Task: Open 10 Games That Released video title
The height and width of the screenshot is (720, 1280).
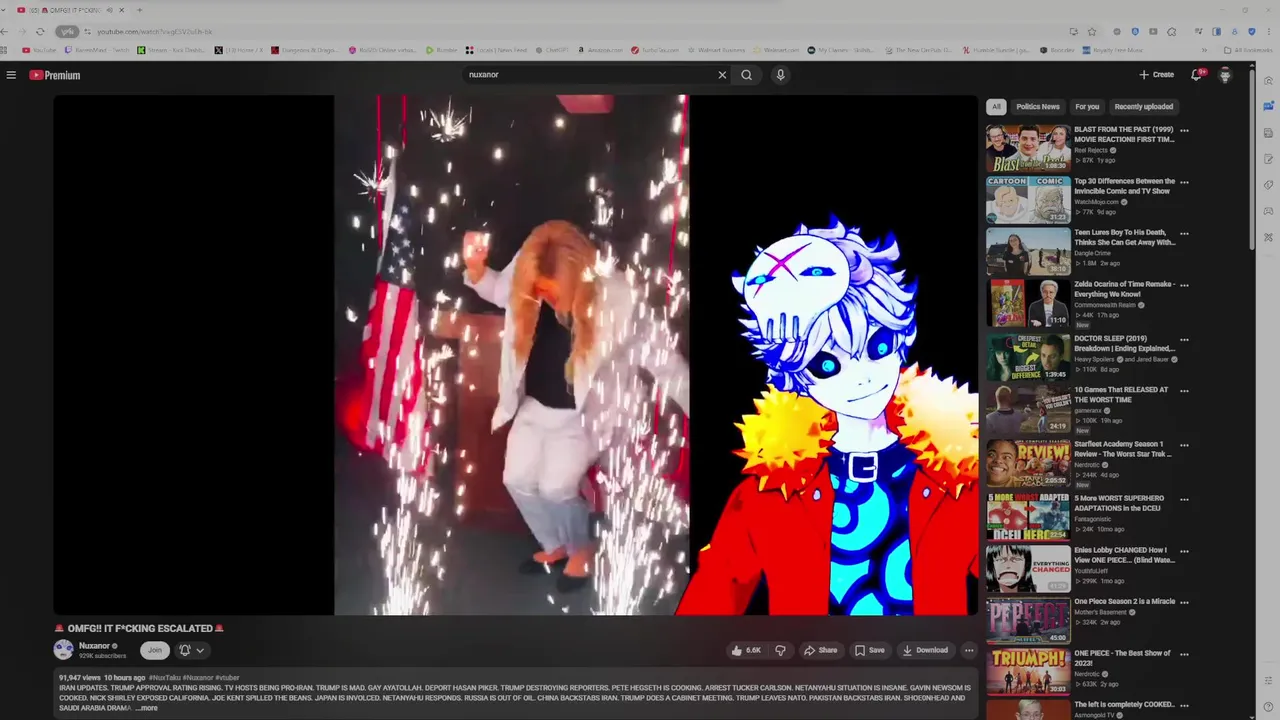Action: [x=1121, y=395]
